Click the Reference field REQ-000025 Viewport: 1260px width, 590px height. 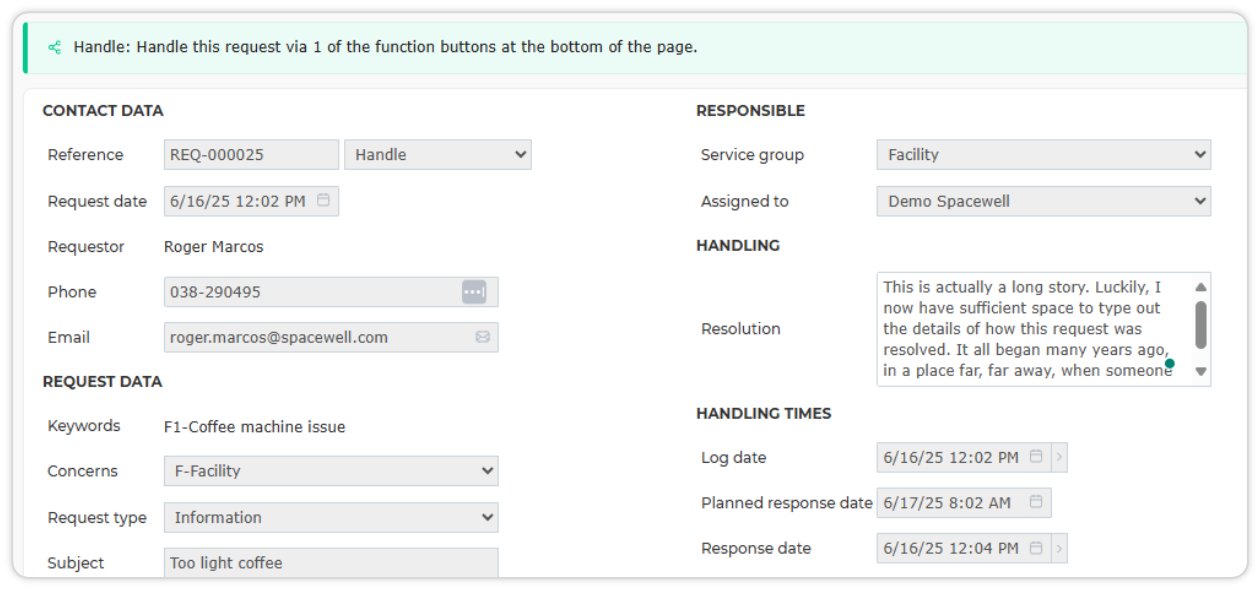(251, 155)
